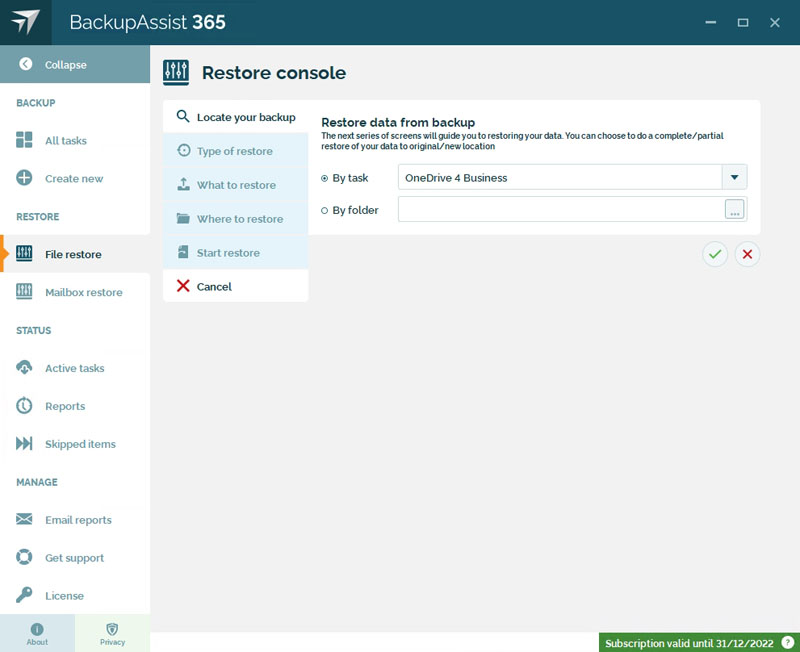Go to the What to restore step

[x=236, y=185]
